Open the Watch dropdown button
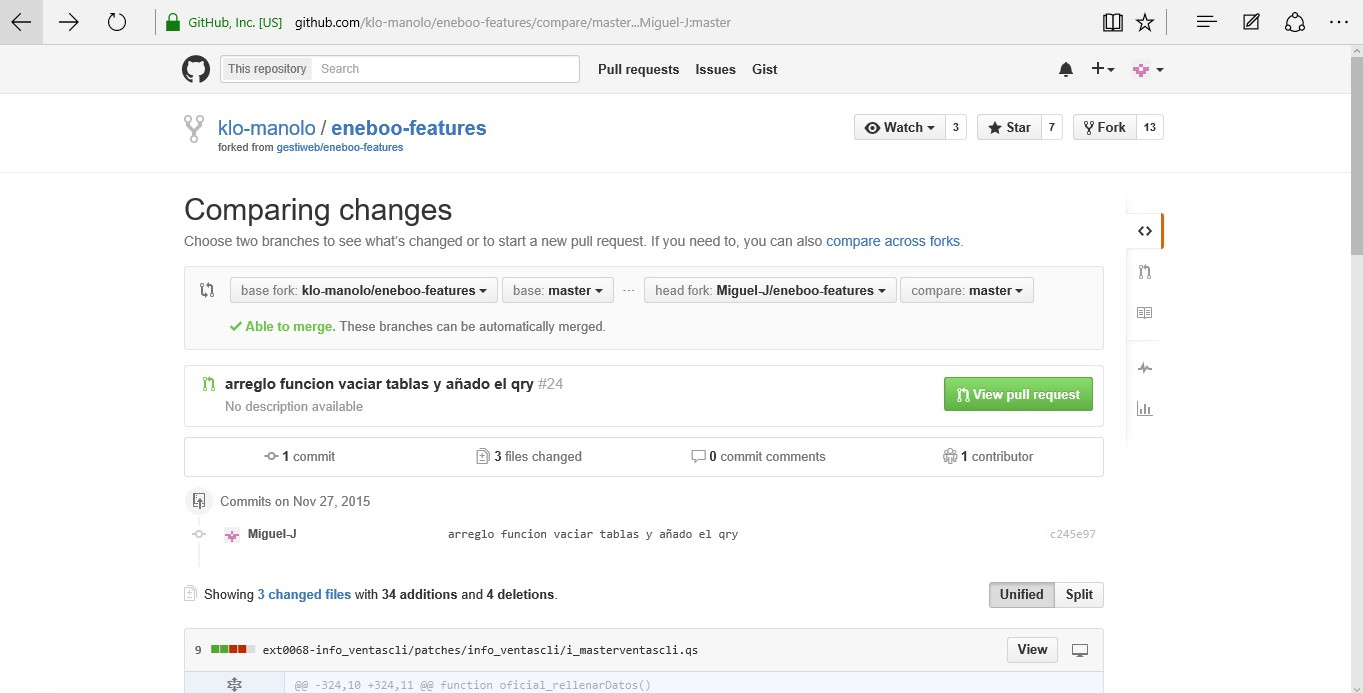This screenshot has height=693, width=1363. click(900, 127)
